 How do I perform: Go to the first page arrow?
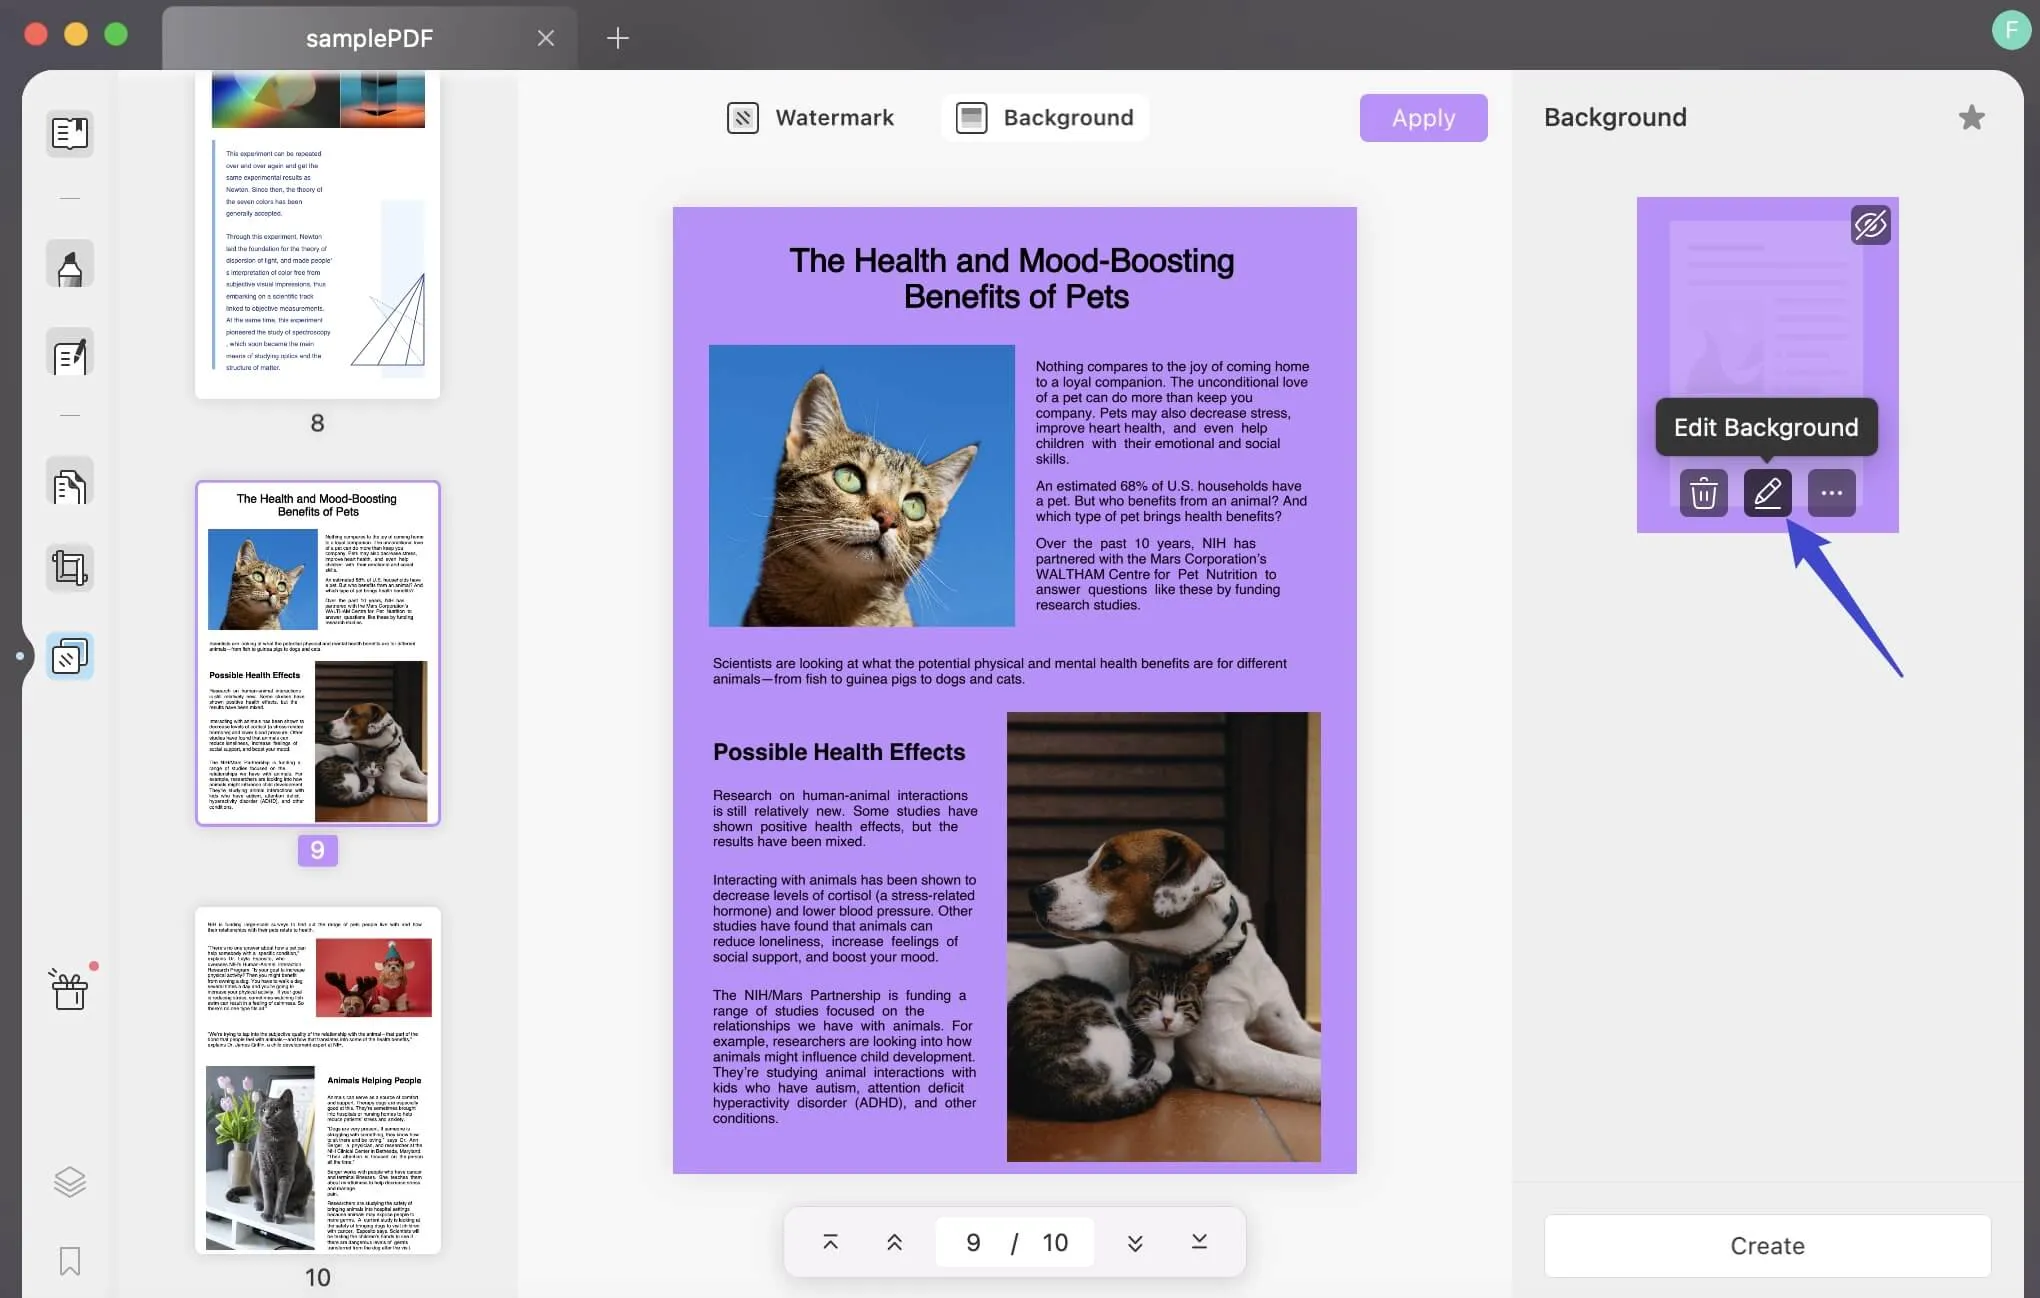click(830, 1242)
